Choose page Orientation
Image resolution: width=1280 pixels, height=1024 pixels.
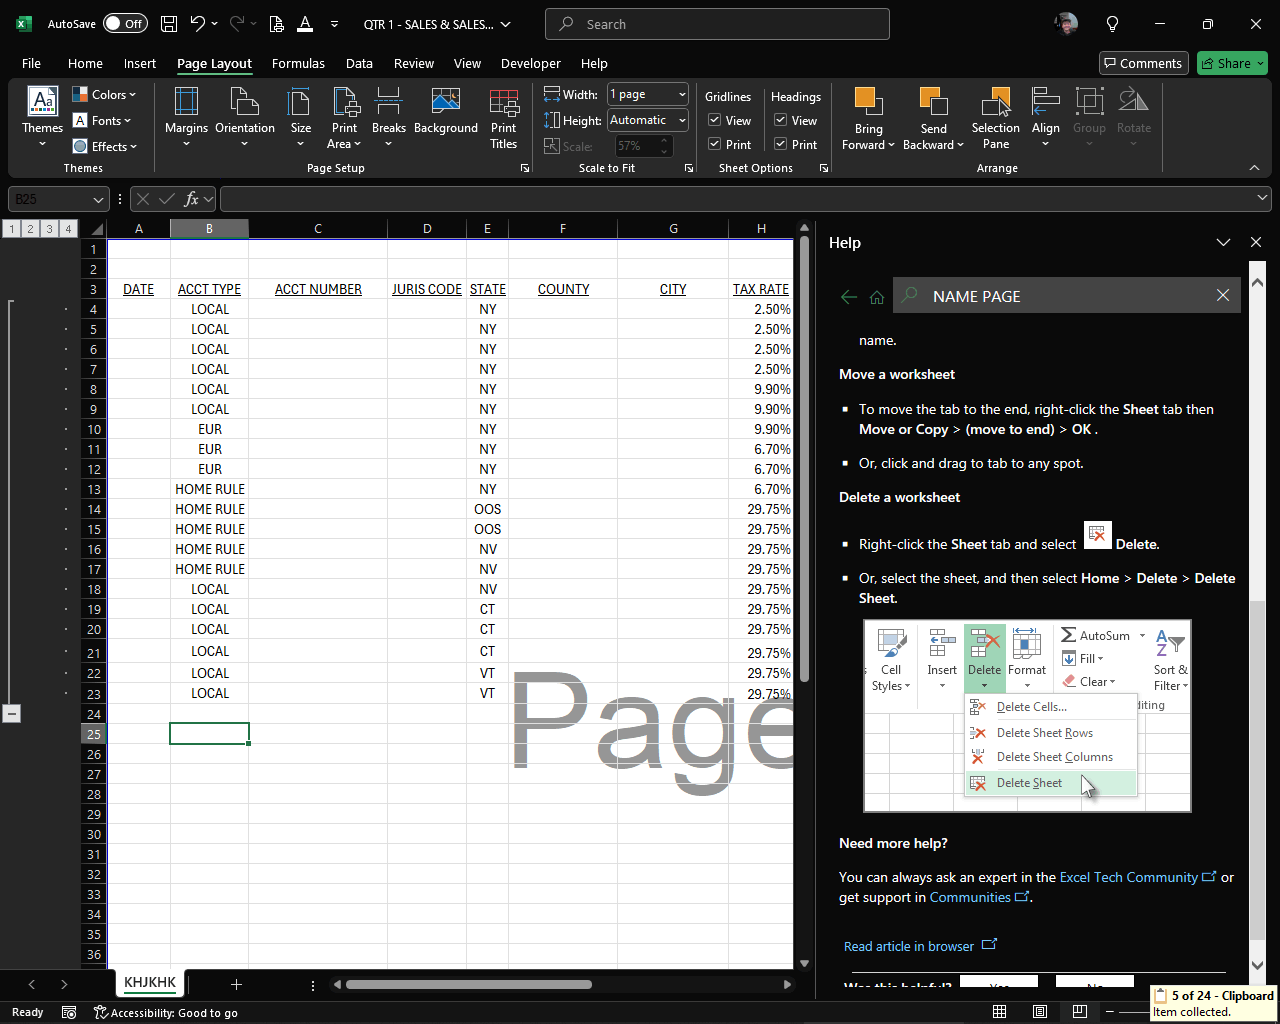click(x=245, y=118)
